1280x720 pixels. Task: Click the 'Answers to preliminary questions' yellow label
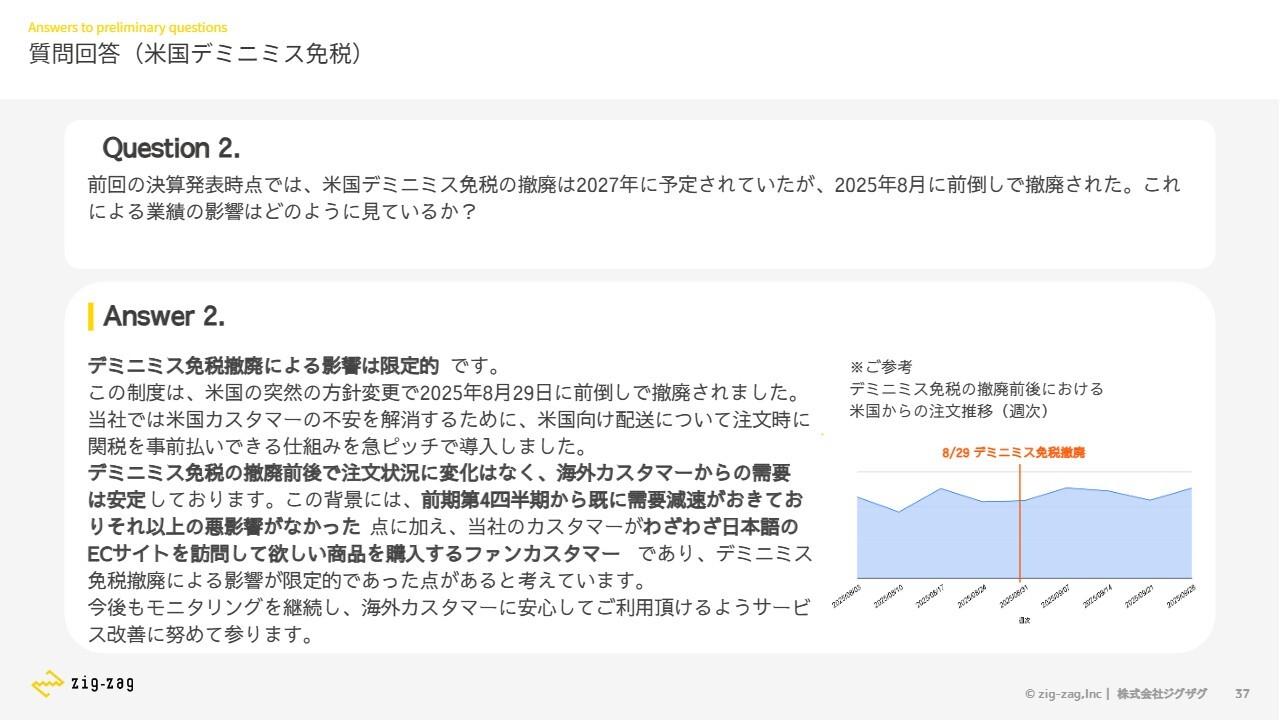[x=127, y=27]
